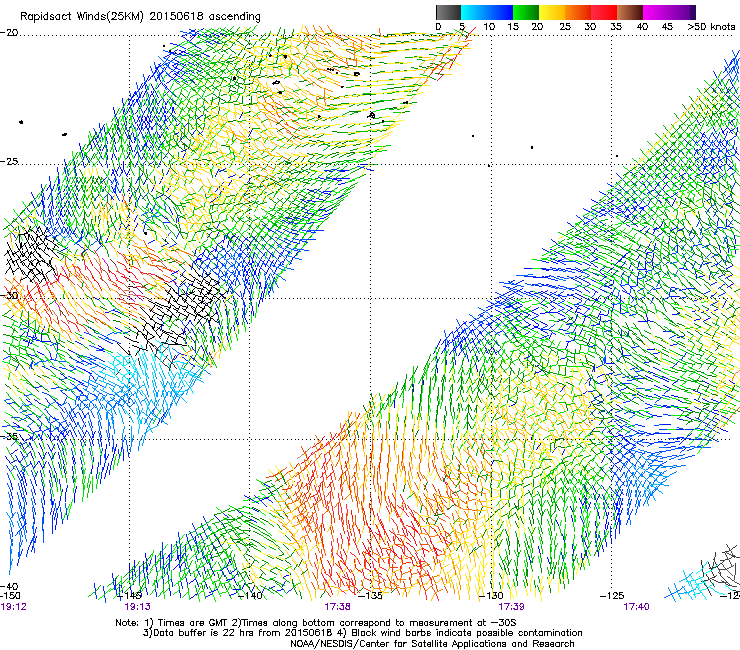Select the green 15-20 knots legend color
The width and height of the screenshot is (740, 650).
[526, 12]
